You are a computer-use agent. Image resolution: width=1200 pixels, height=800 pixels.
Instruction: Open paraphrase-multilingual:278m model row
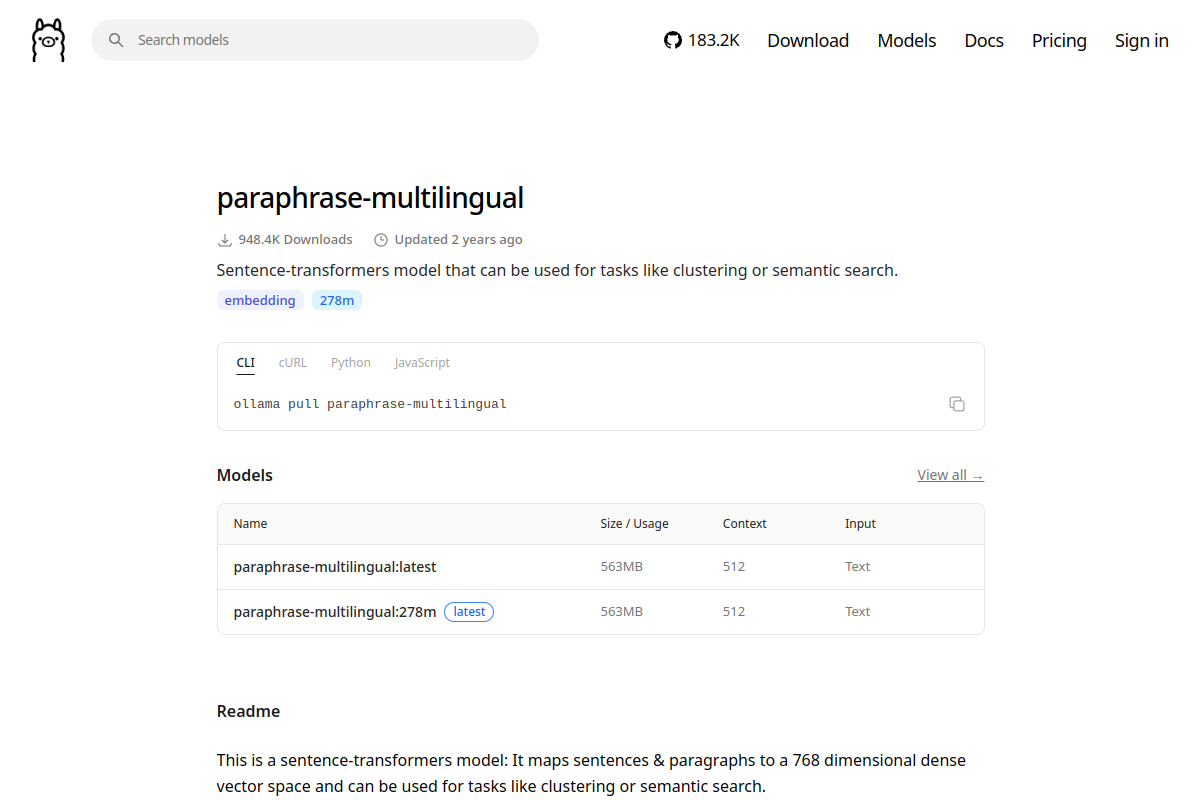coord(601,612)
